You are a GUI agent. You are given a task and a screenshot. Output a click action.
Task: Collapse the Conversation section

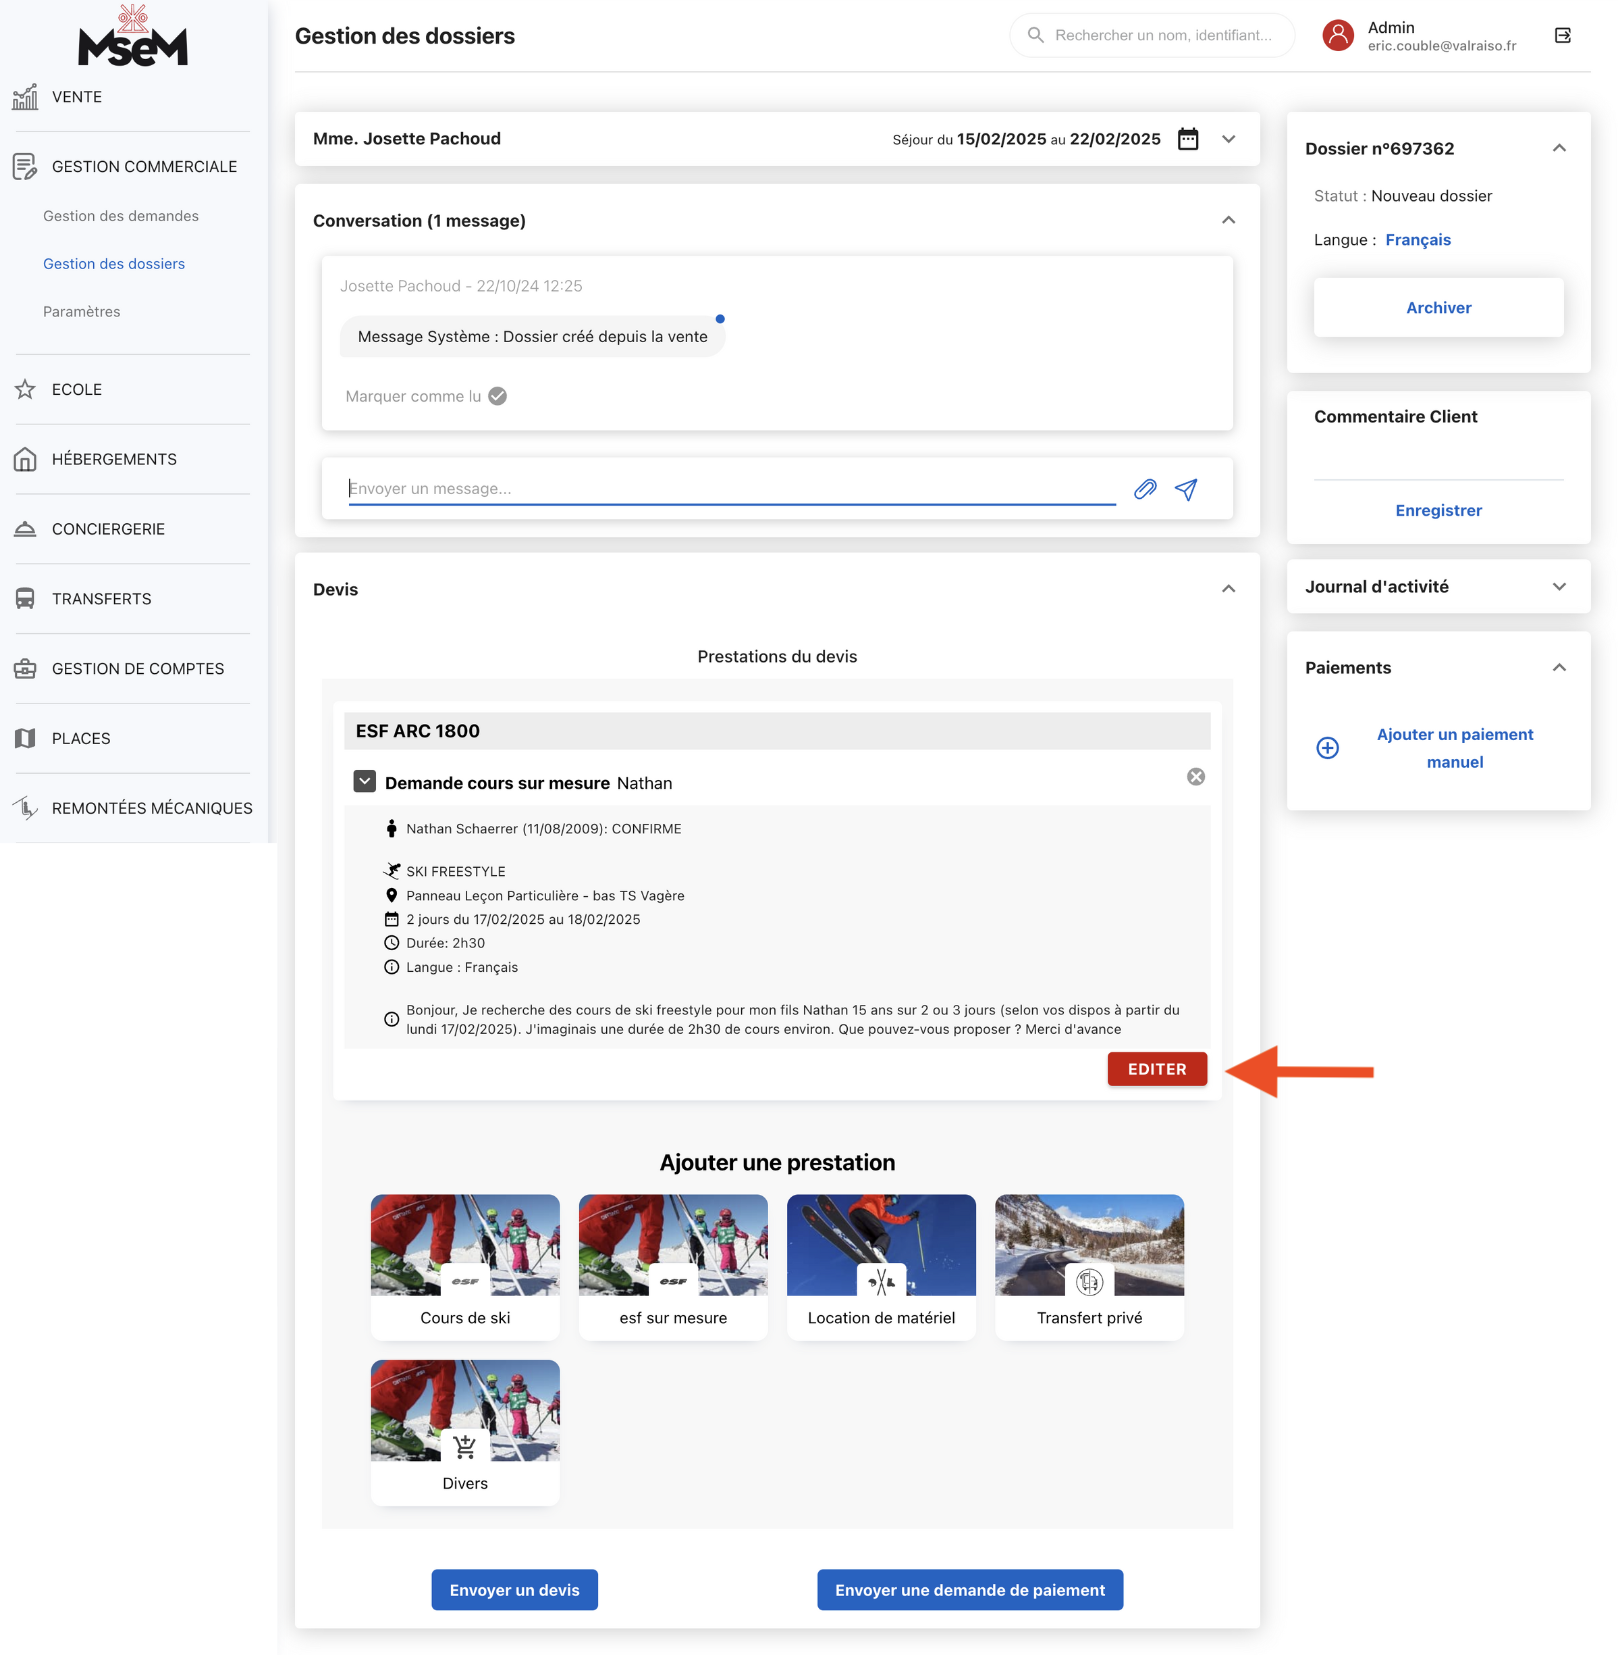click(x=1229, y=220)
